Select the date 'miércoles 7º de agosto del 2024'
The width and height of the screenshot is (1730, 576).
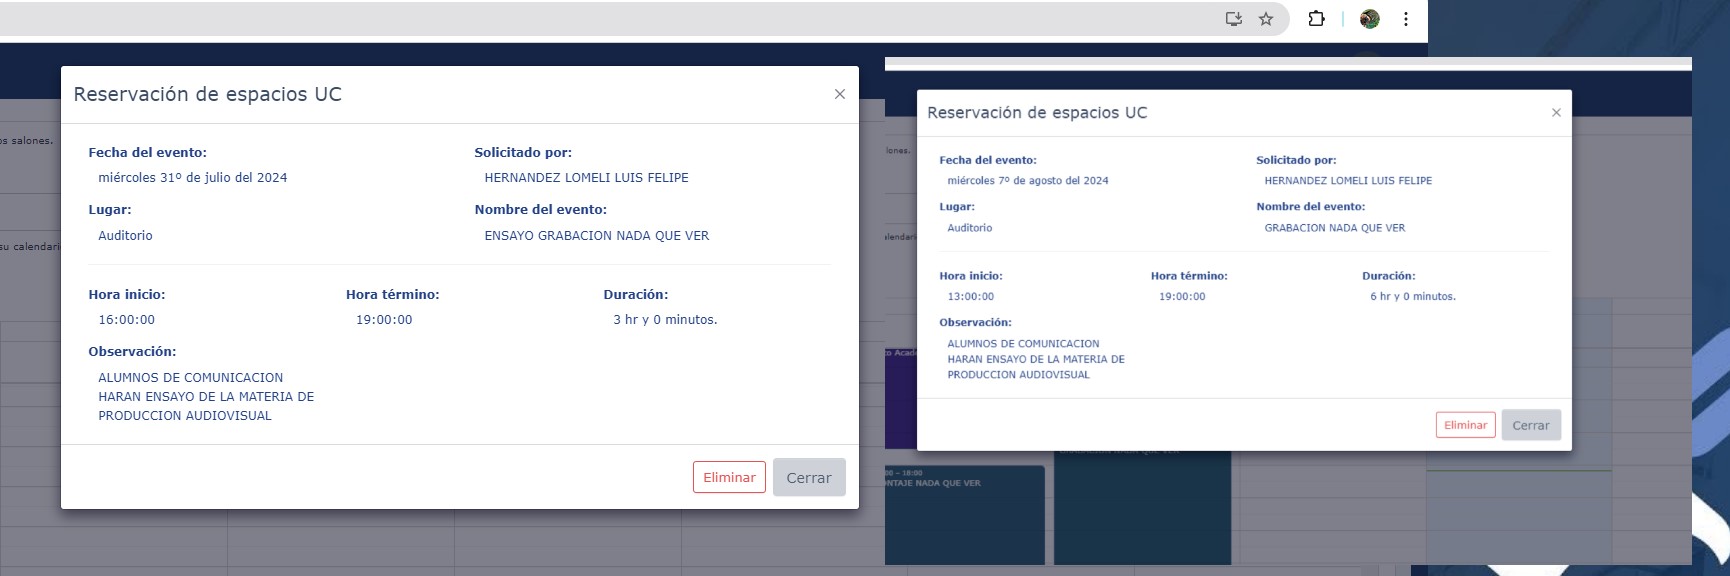pos(1028,181)
